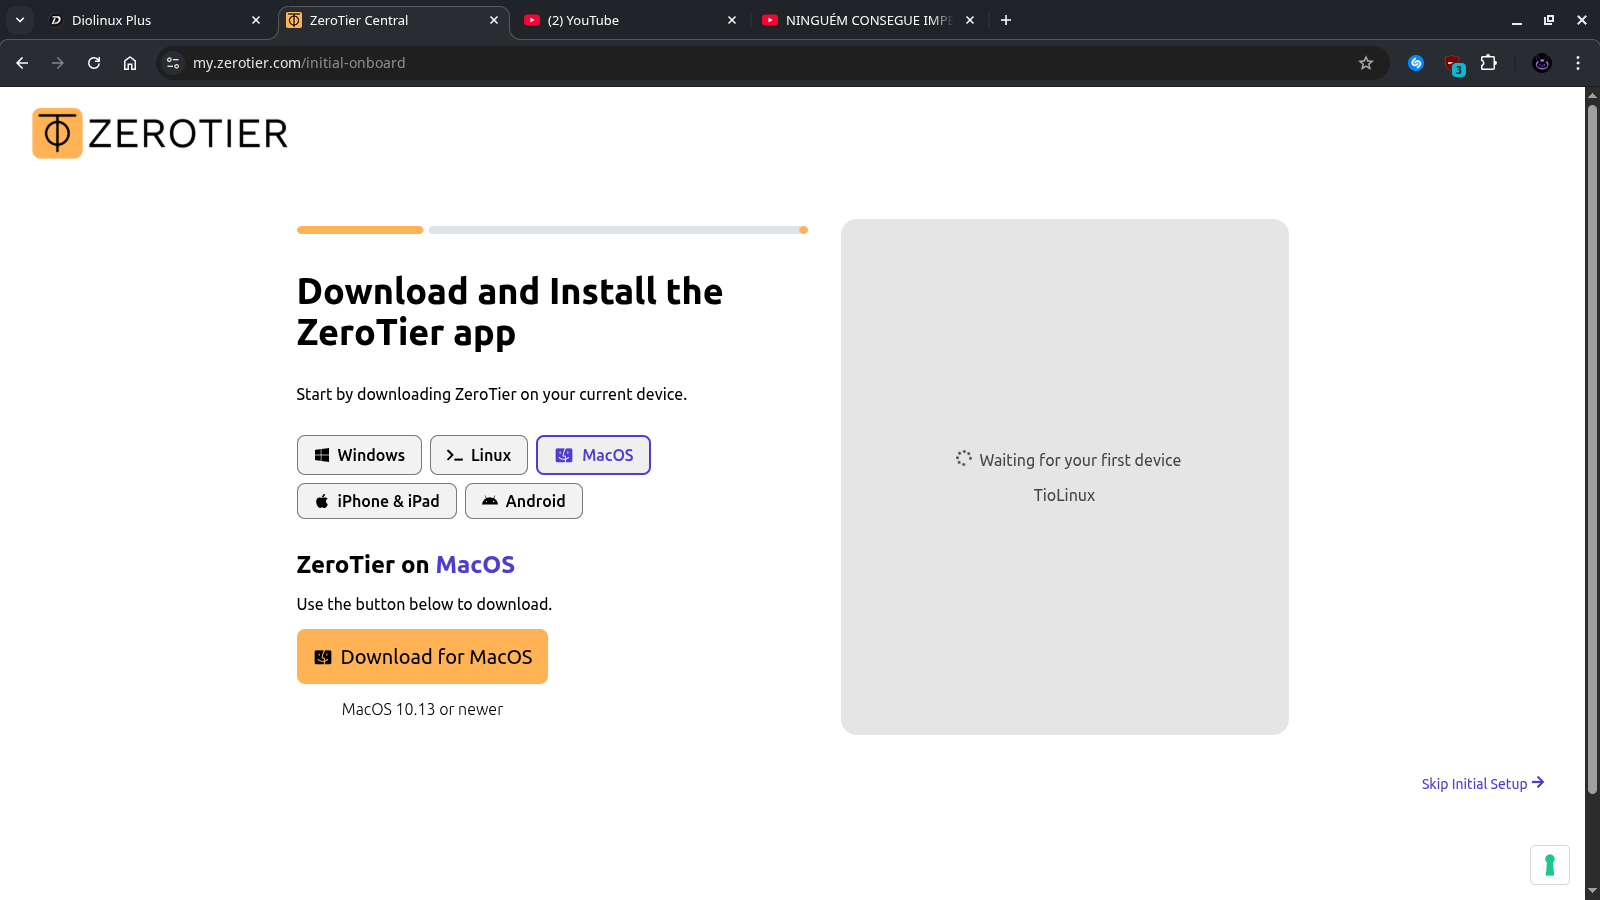View site information for my.zerotier.com
The image size is (1600, 900).
[x=173, y=63]
